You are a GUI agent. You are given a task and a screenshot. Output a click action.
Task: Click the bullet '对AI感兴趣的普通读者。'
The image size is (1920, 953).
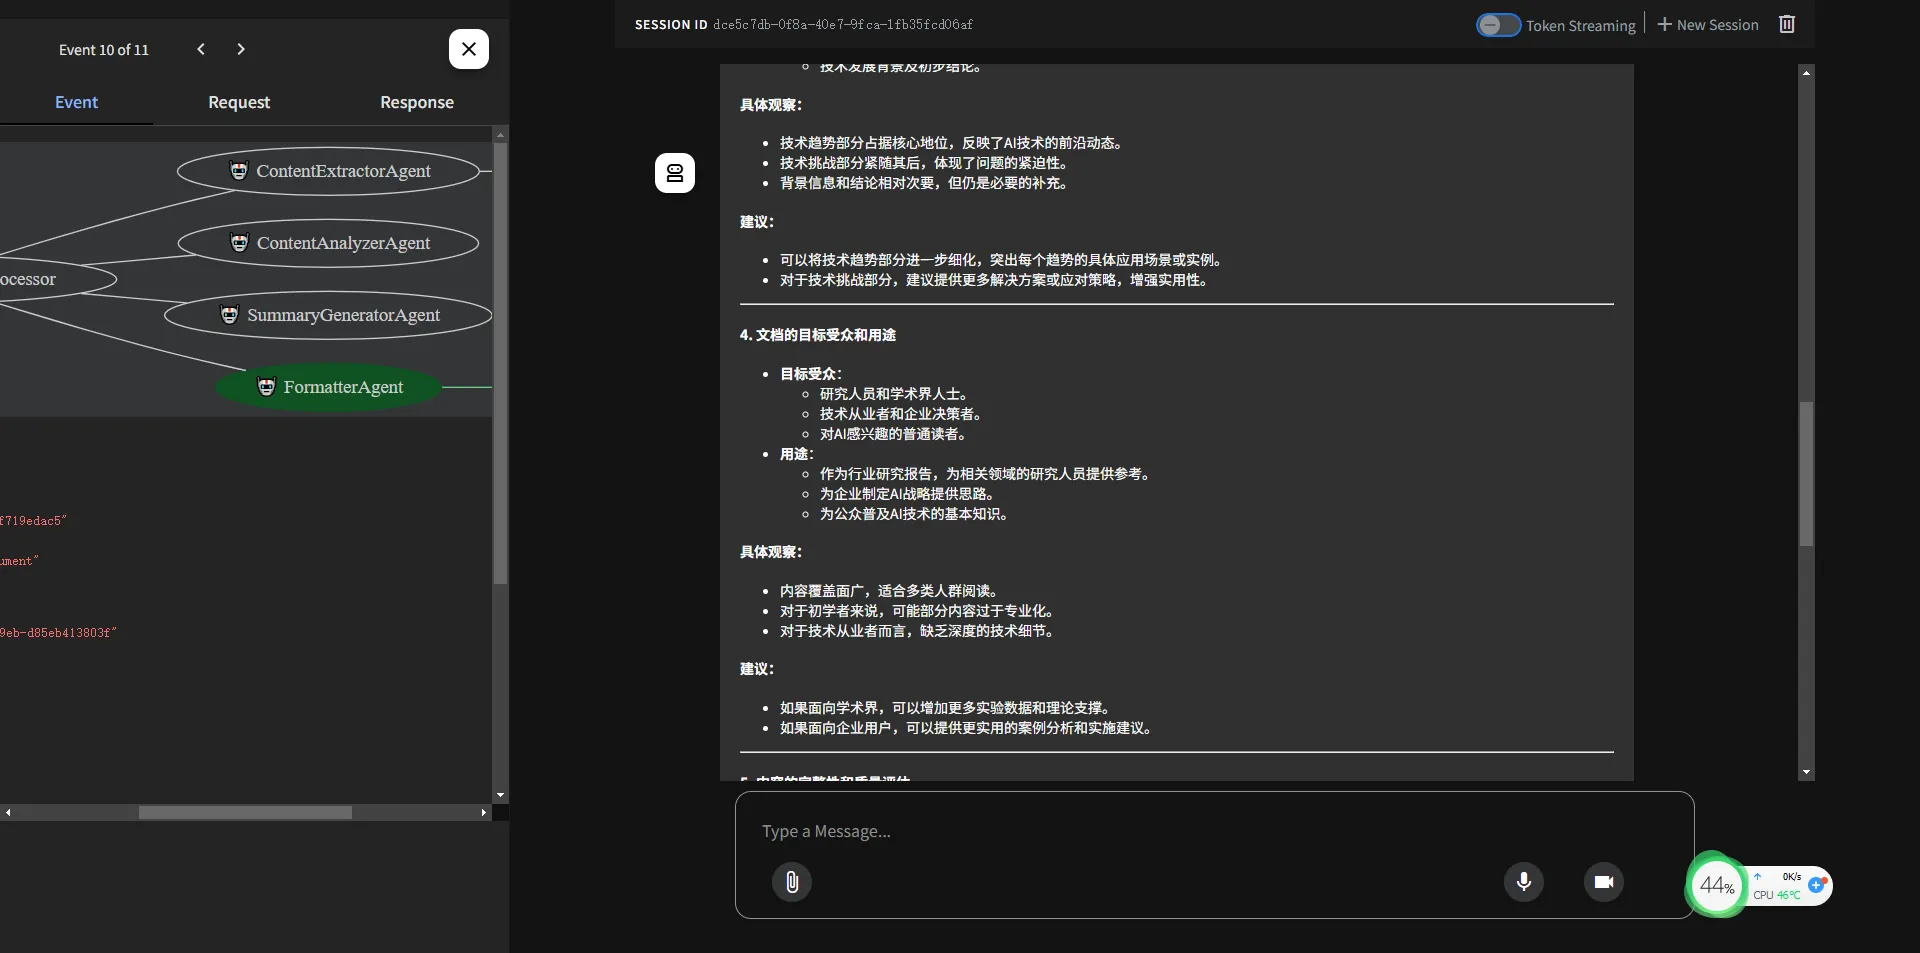893,434
